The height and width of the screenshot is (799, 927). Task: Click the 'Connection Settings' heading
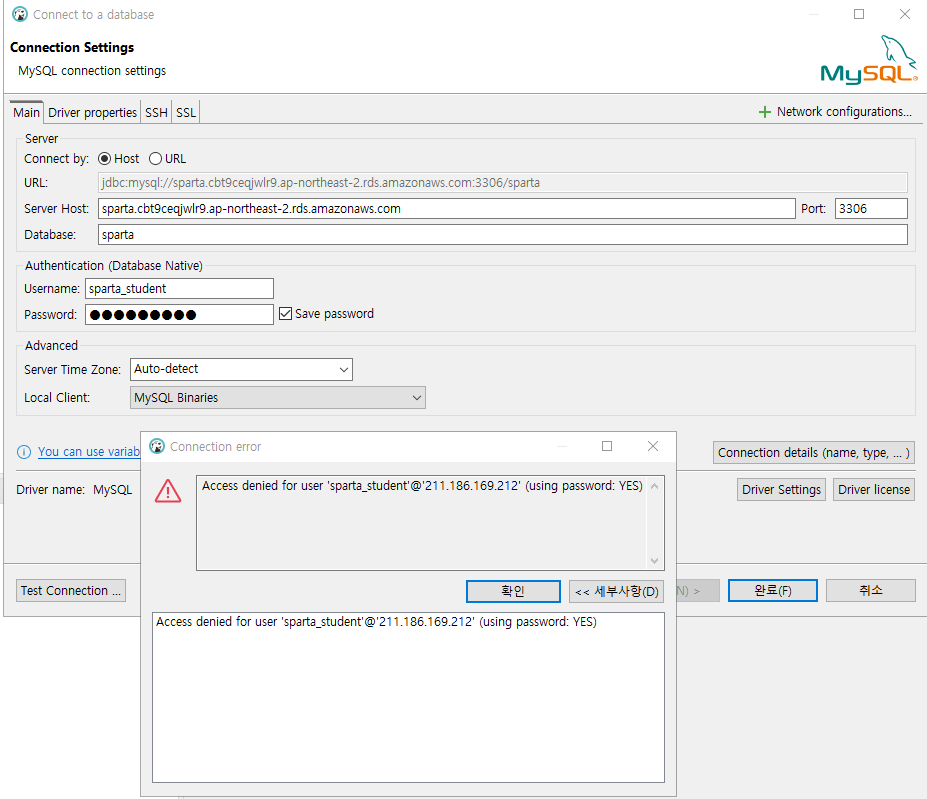[72, 47]
